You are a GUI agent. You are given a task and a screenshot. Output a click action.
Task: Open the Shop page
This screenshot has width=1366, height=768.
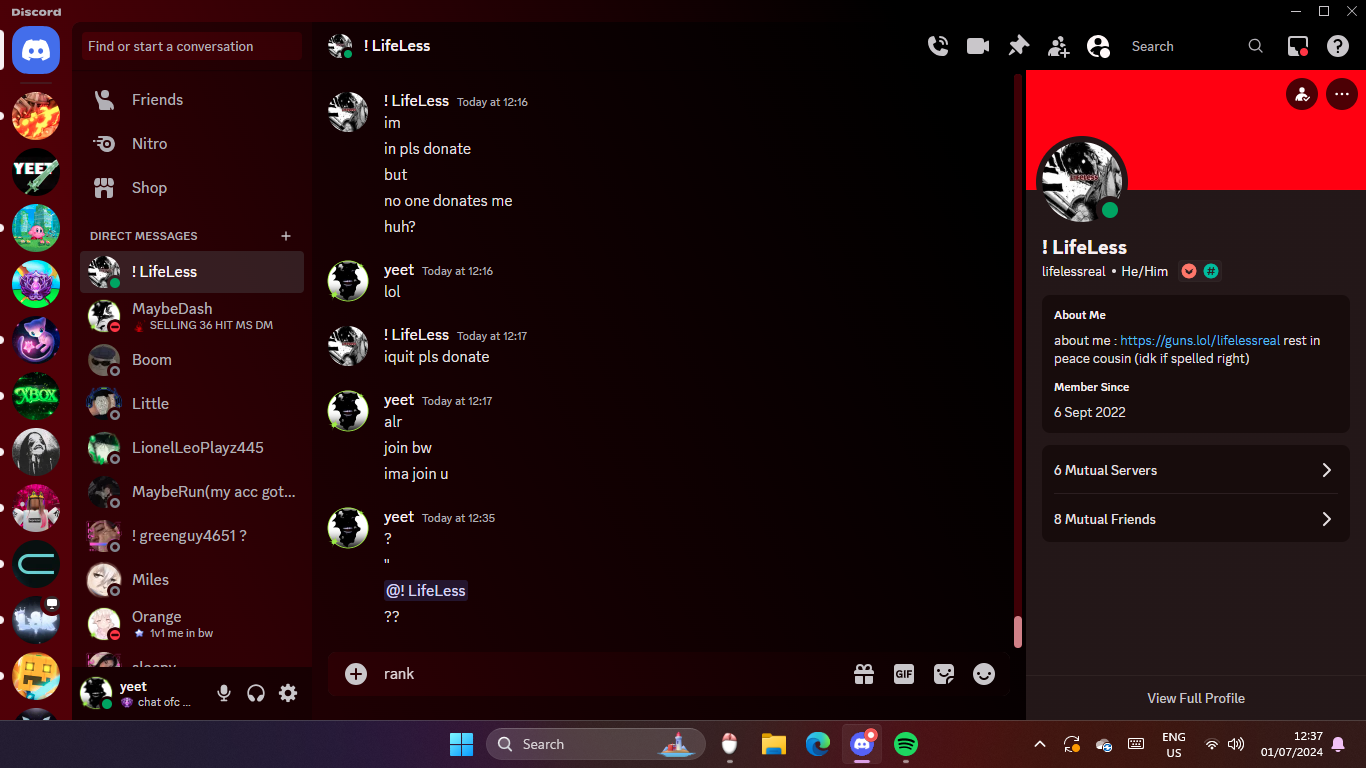click(192, 188)
